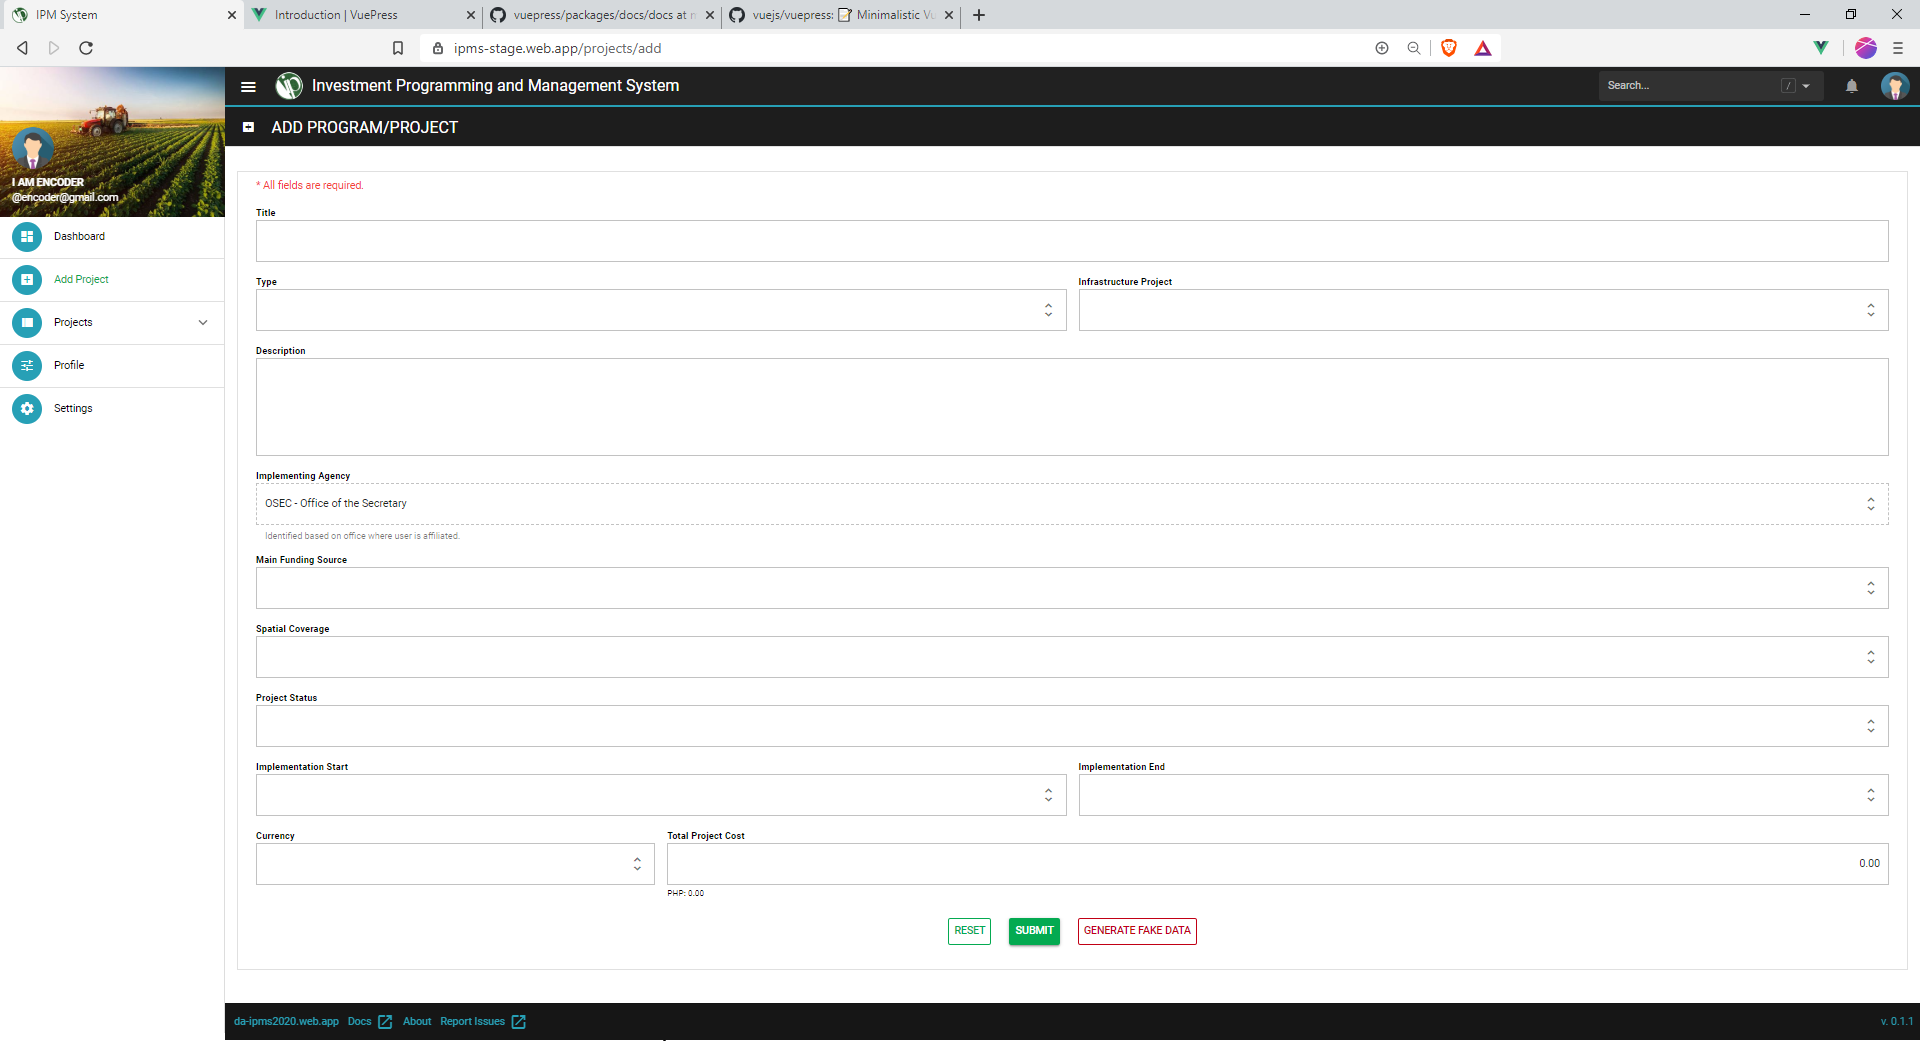Switch to vuejs/vuepress tab
The image size is (1920, 1041).
click(840, 15)
